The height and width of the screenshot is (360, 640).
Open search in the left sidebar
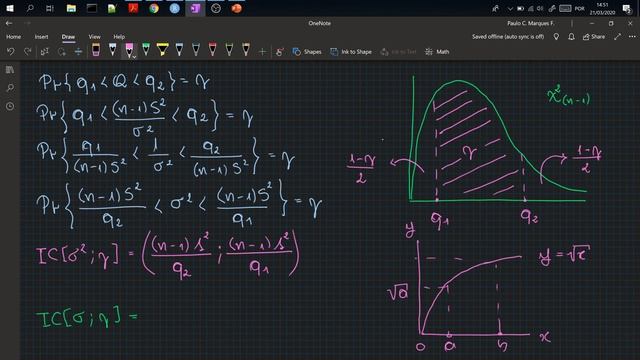(x=10, y=88)
